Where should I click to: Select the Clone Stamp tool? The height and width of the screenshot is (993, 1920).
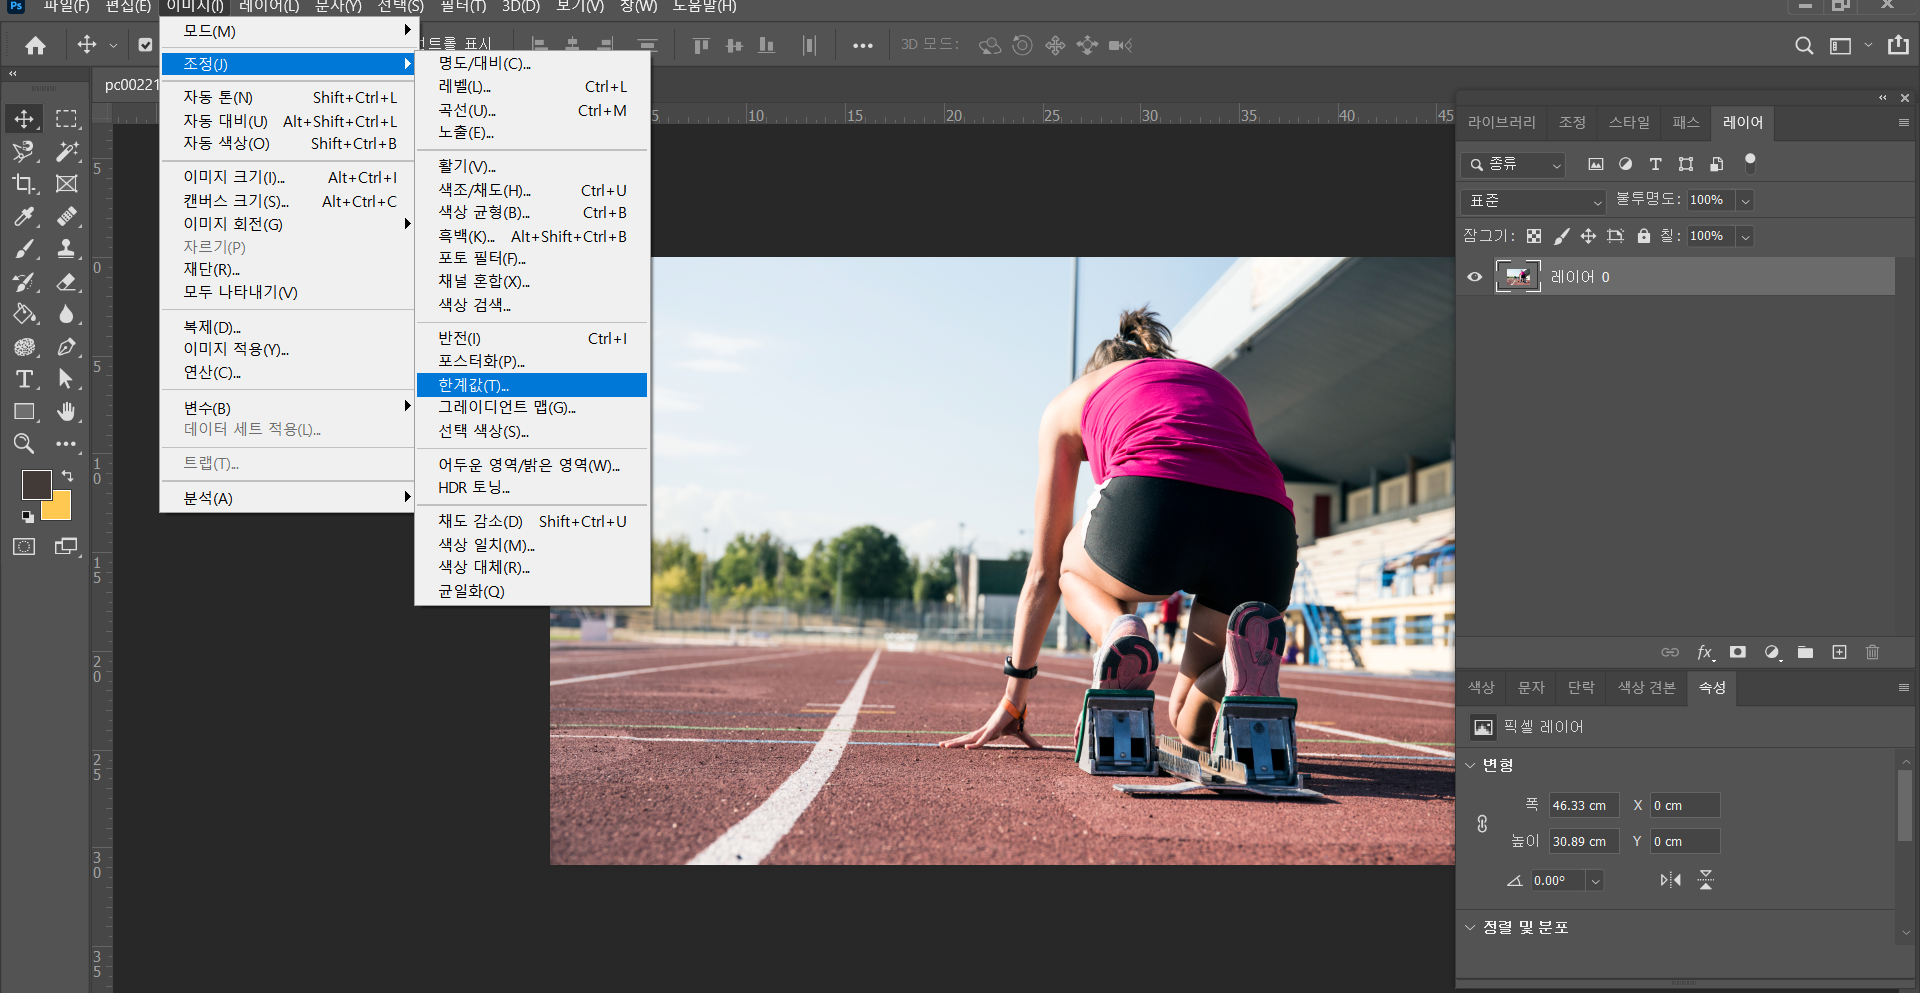coord(66,249)
